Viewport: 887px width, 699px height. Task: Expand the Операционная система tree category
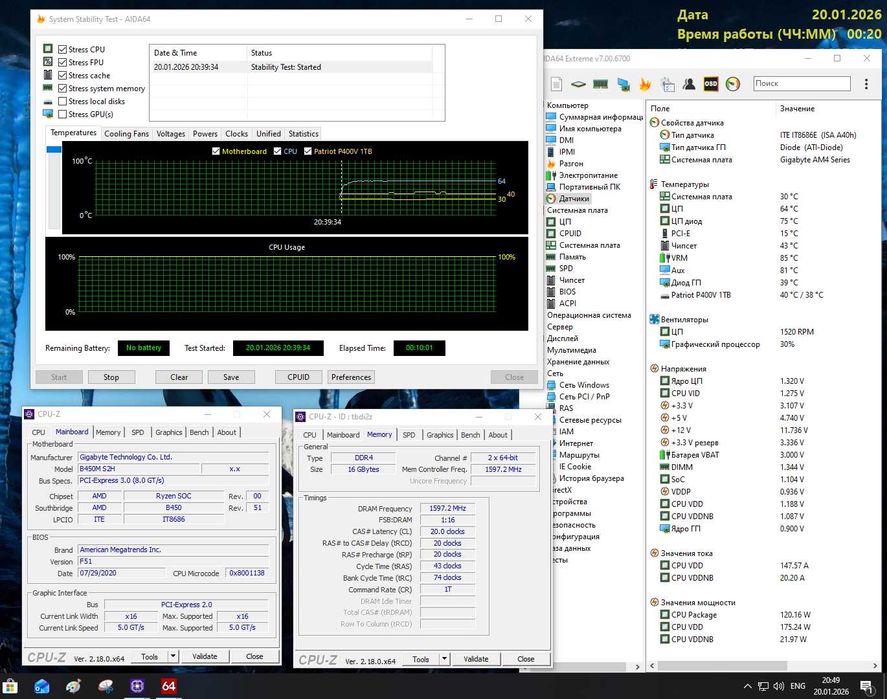coord(589,315)
